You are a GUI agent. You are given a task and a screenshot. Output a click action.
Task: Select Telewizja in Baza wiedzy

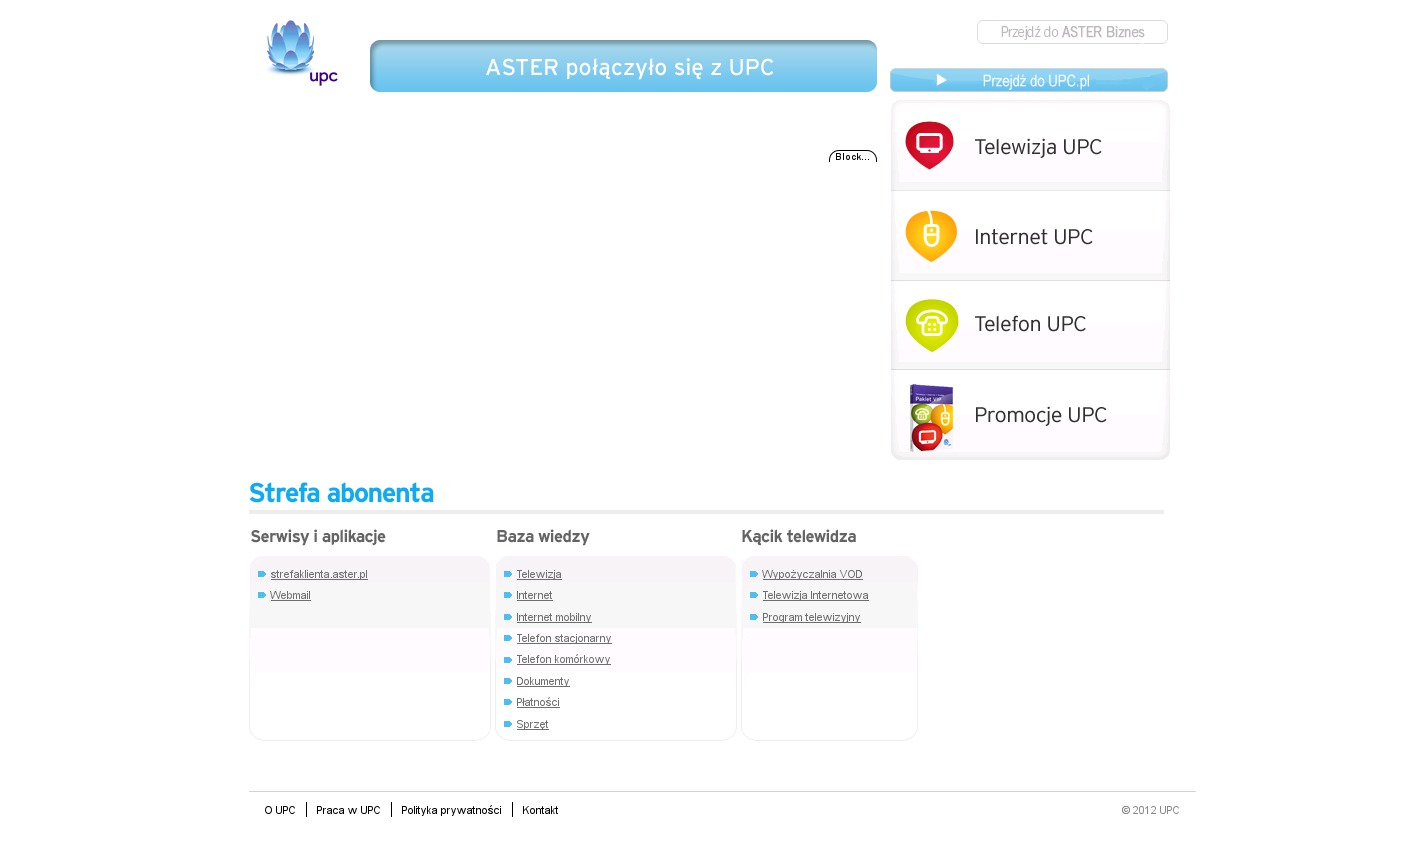pos(538,574)
